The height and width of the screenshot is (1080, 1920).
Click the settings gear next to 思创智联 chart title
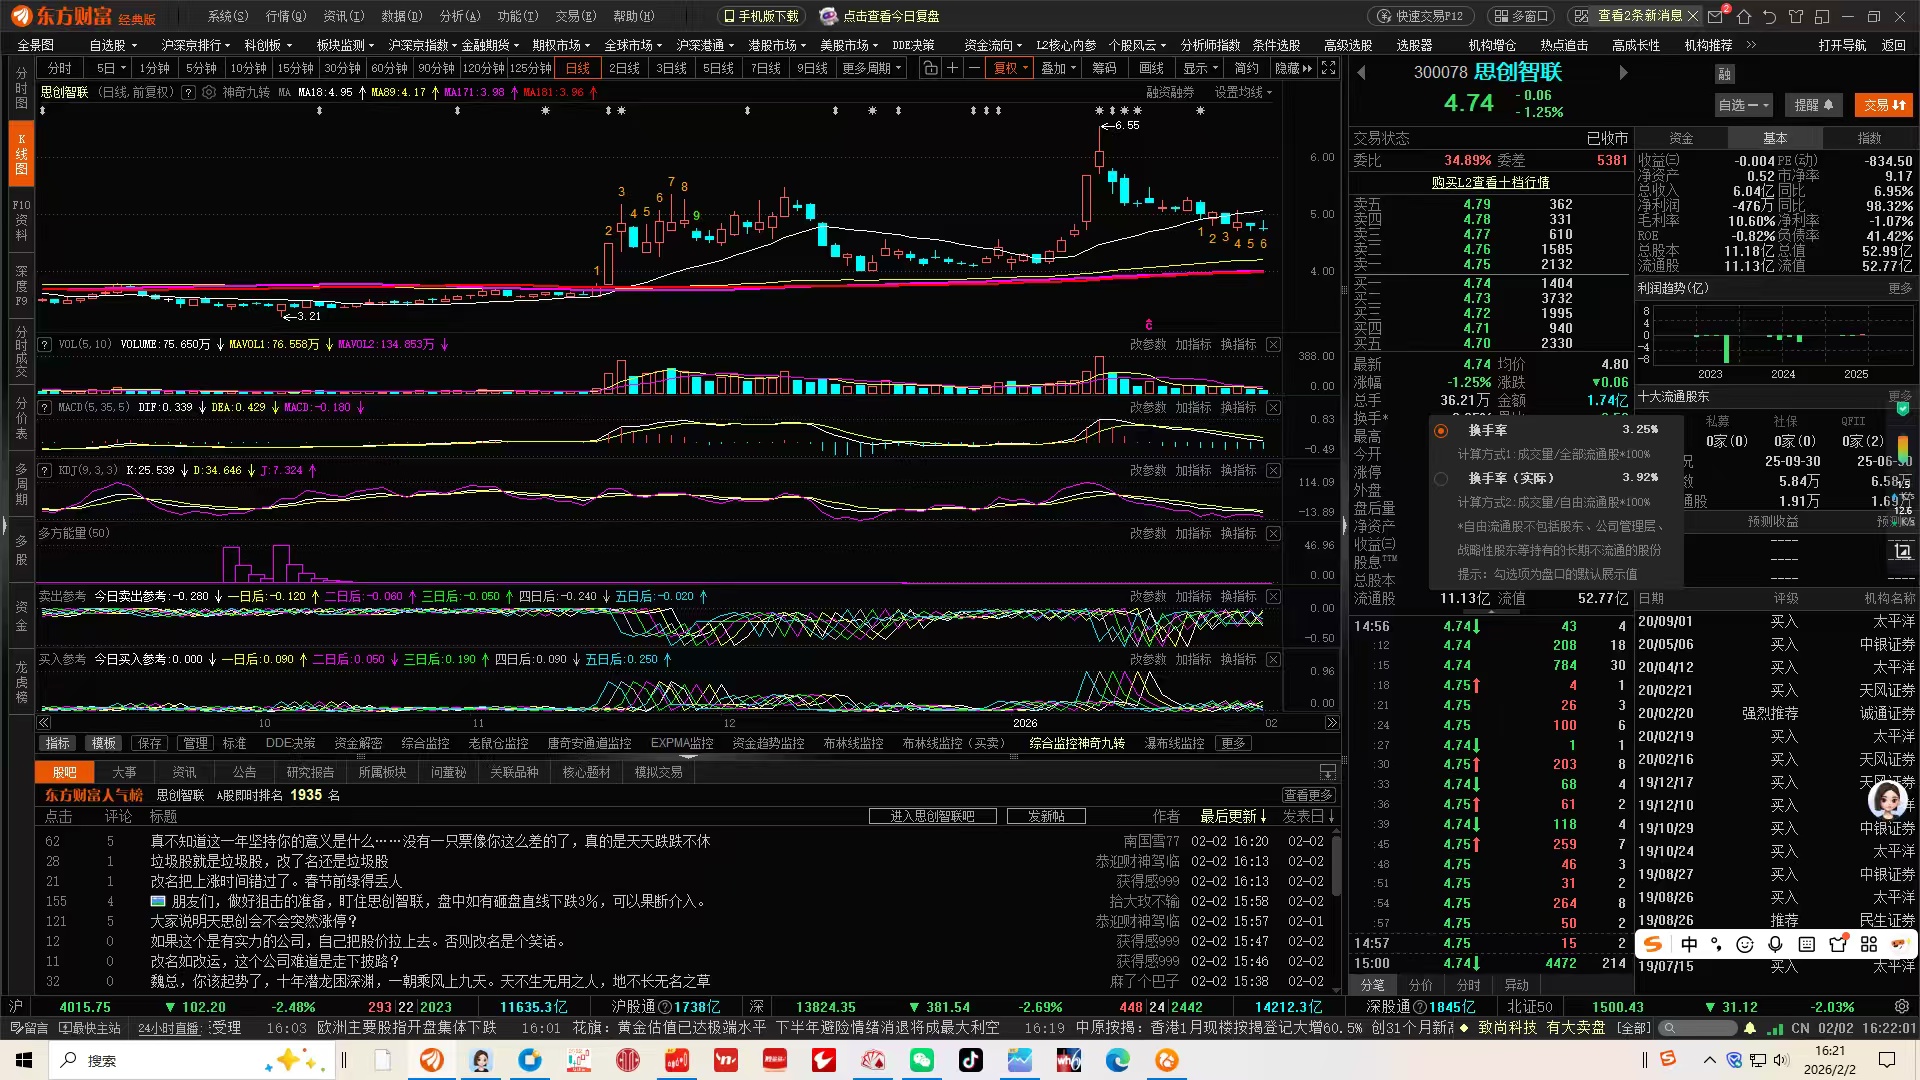[x=209, y=92]
